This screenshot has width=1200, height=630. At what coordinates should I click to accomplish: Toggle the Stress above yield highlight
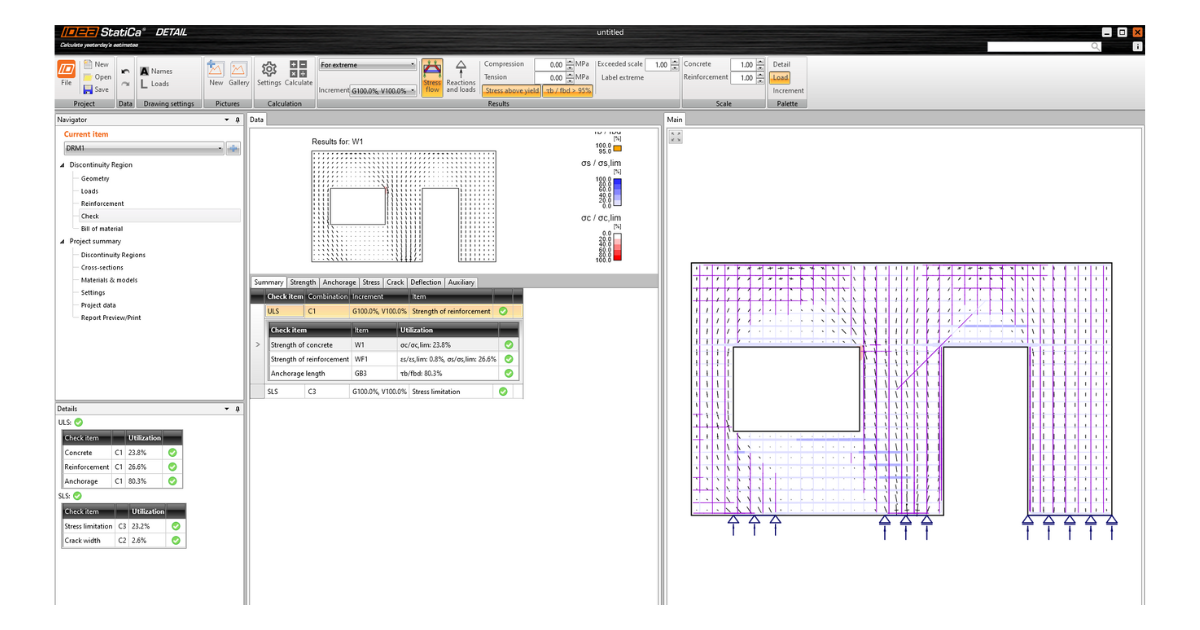click(511, 90)
